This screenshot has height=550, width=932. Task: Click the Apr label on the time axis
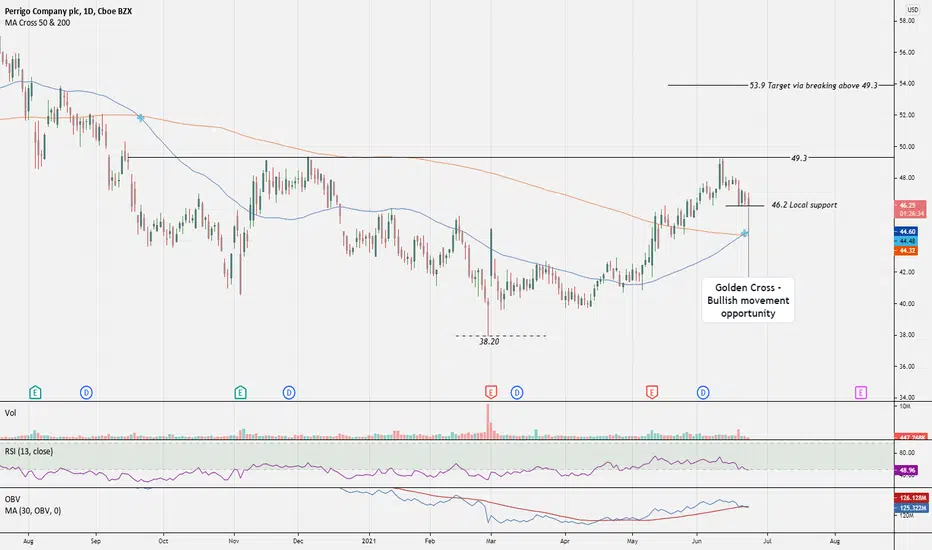click(565, 541)
